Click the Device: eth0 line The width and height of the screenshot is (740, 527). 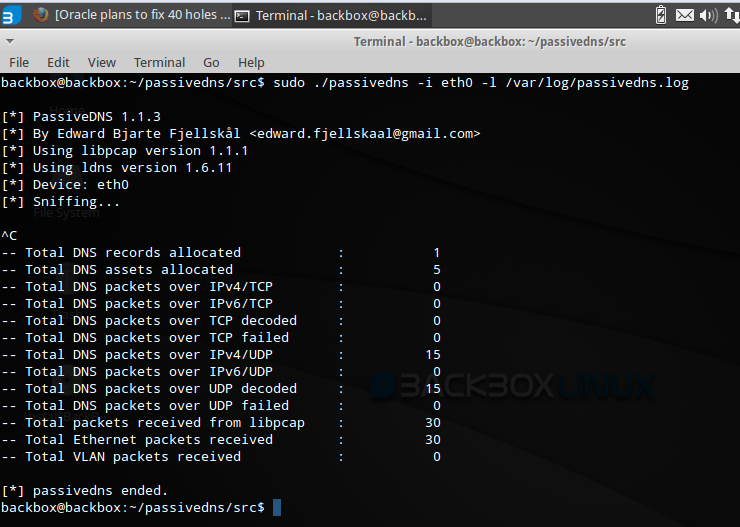coord(65,184)
